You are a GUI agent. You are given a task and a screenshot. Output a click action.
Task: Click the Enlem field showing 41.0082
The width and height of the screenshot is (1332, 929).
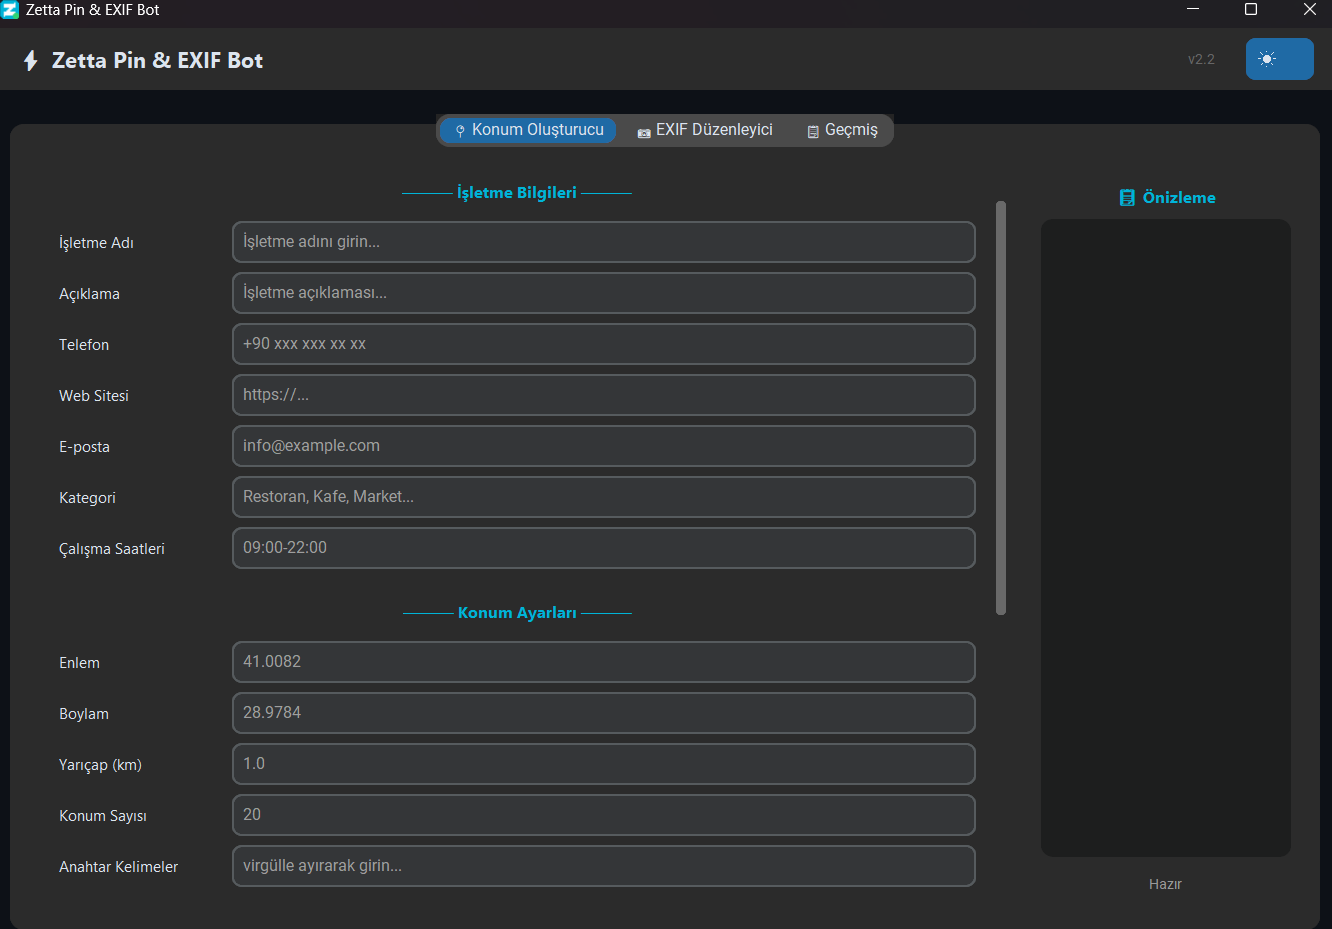click(604, 662)
